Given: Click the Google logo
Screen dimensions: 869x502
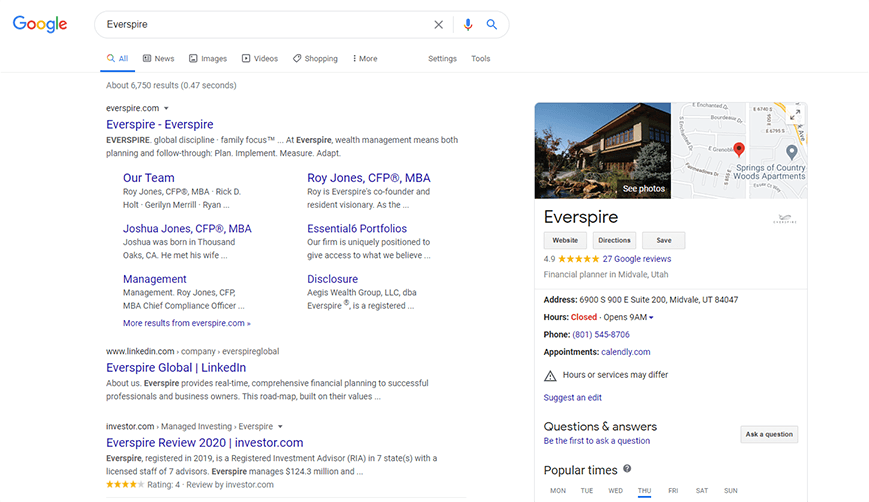Looking at the screenshot, I should coord(40,24).
